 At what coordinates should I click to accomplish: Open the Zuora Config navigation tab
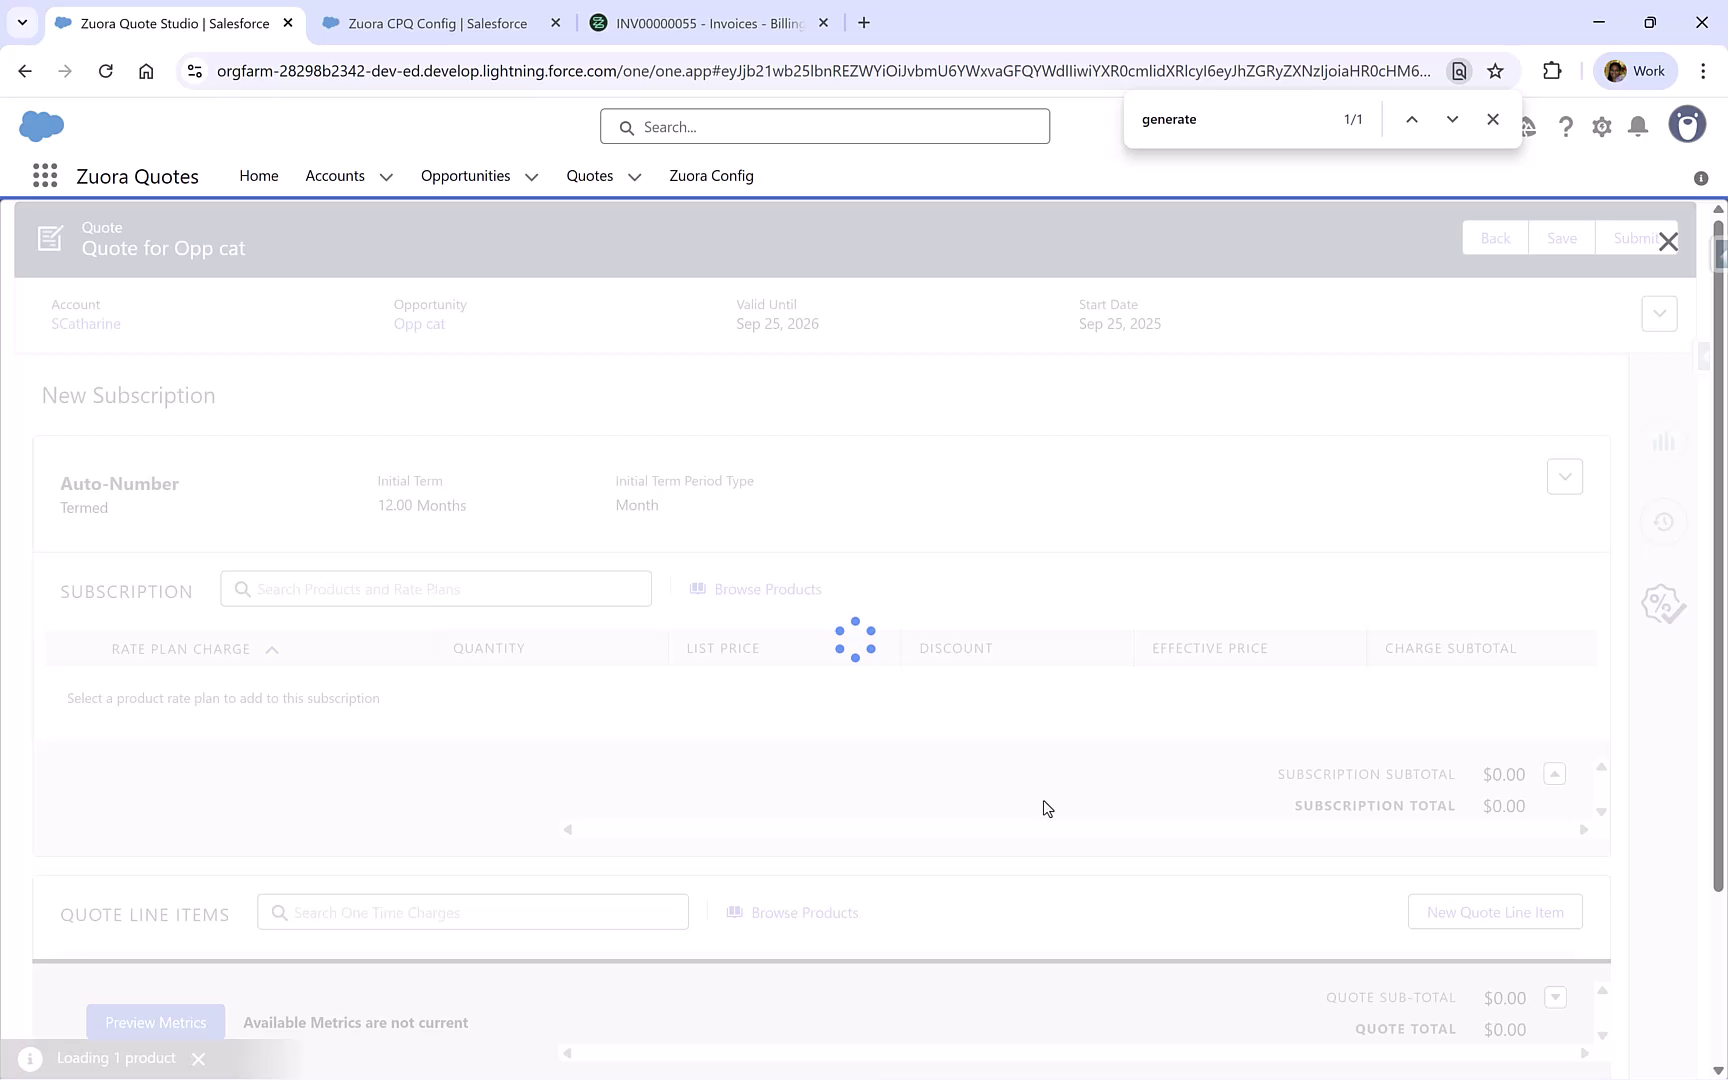click(x=711, y=175)
